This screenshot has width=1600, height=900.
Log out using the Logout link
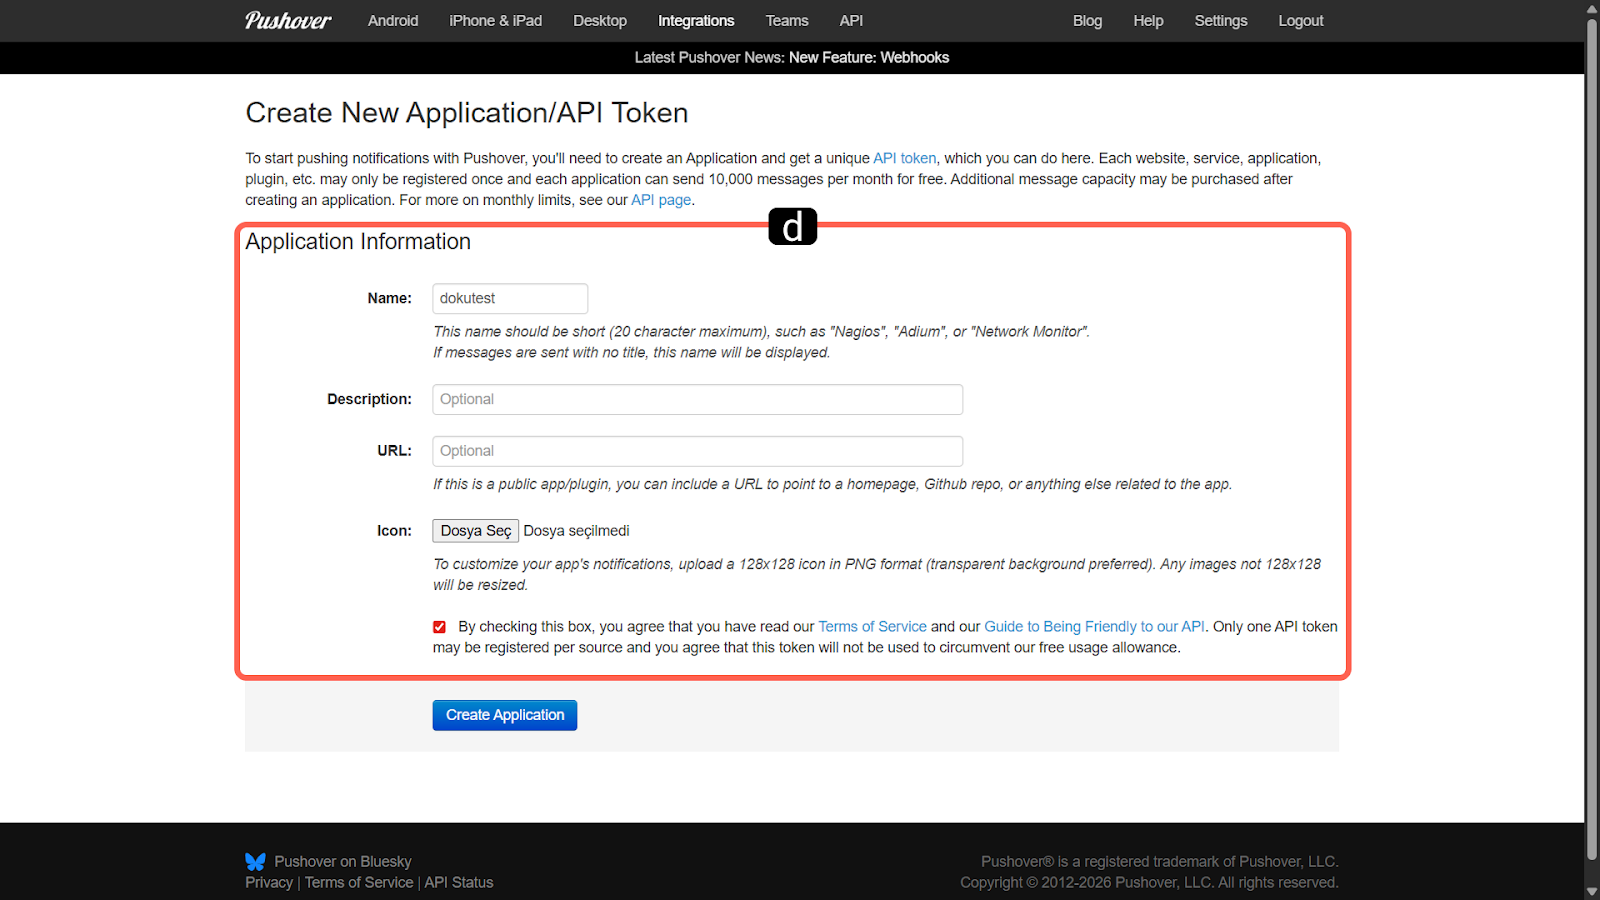click(1300, 21)
